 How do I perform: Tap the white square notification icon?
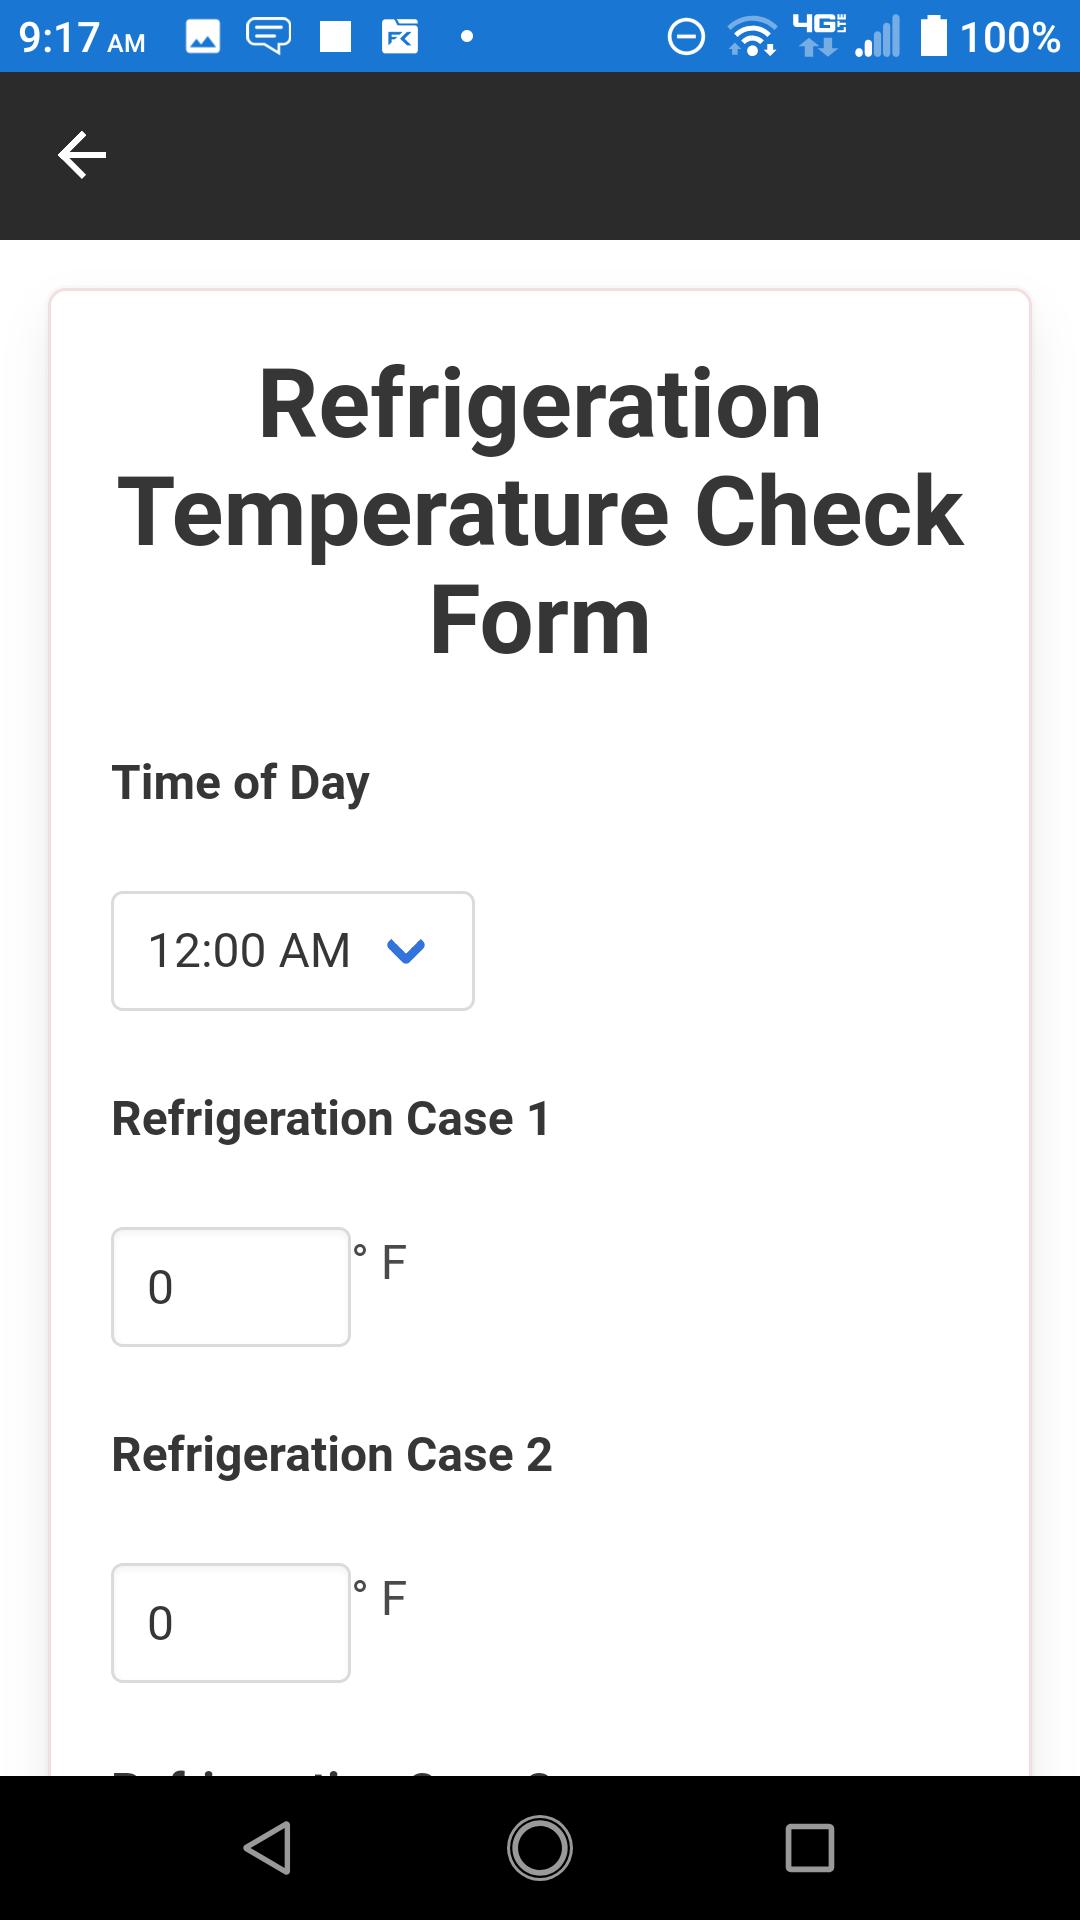coord(335,37)
